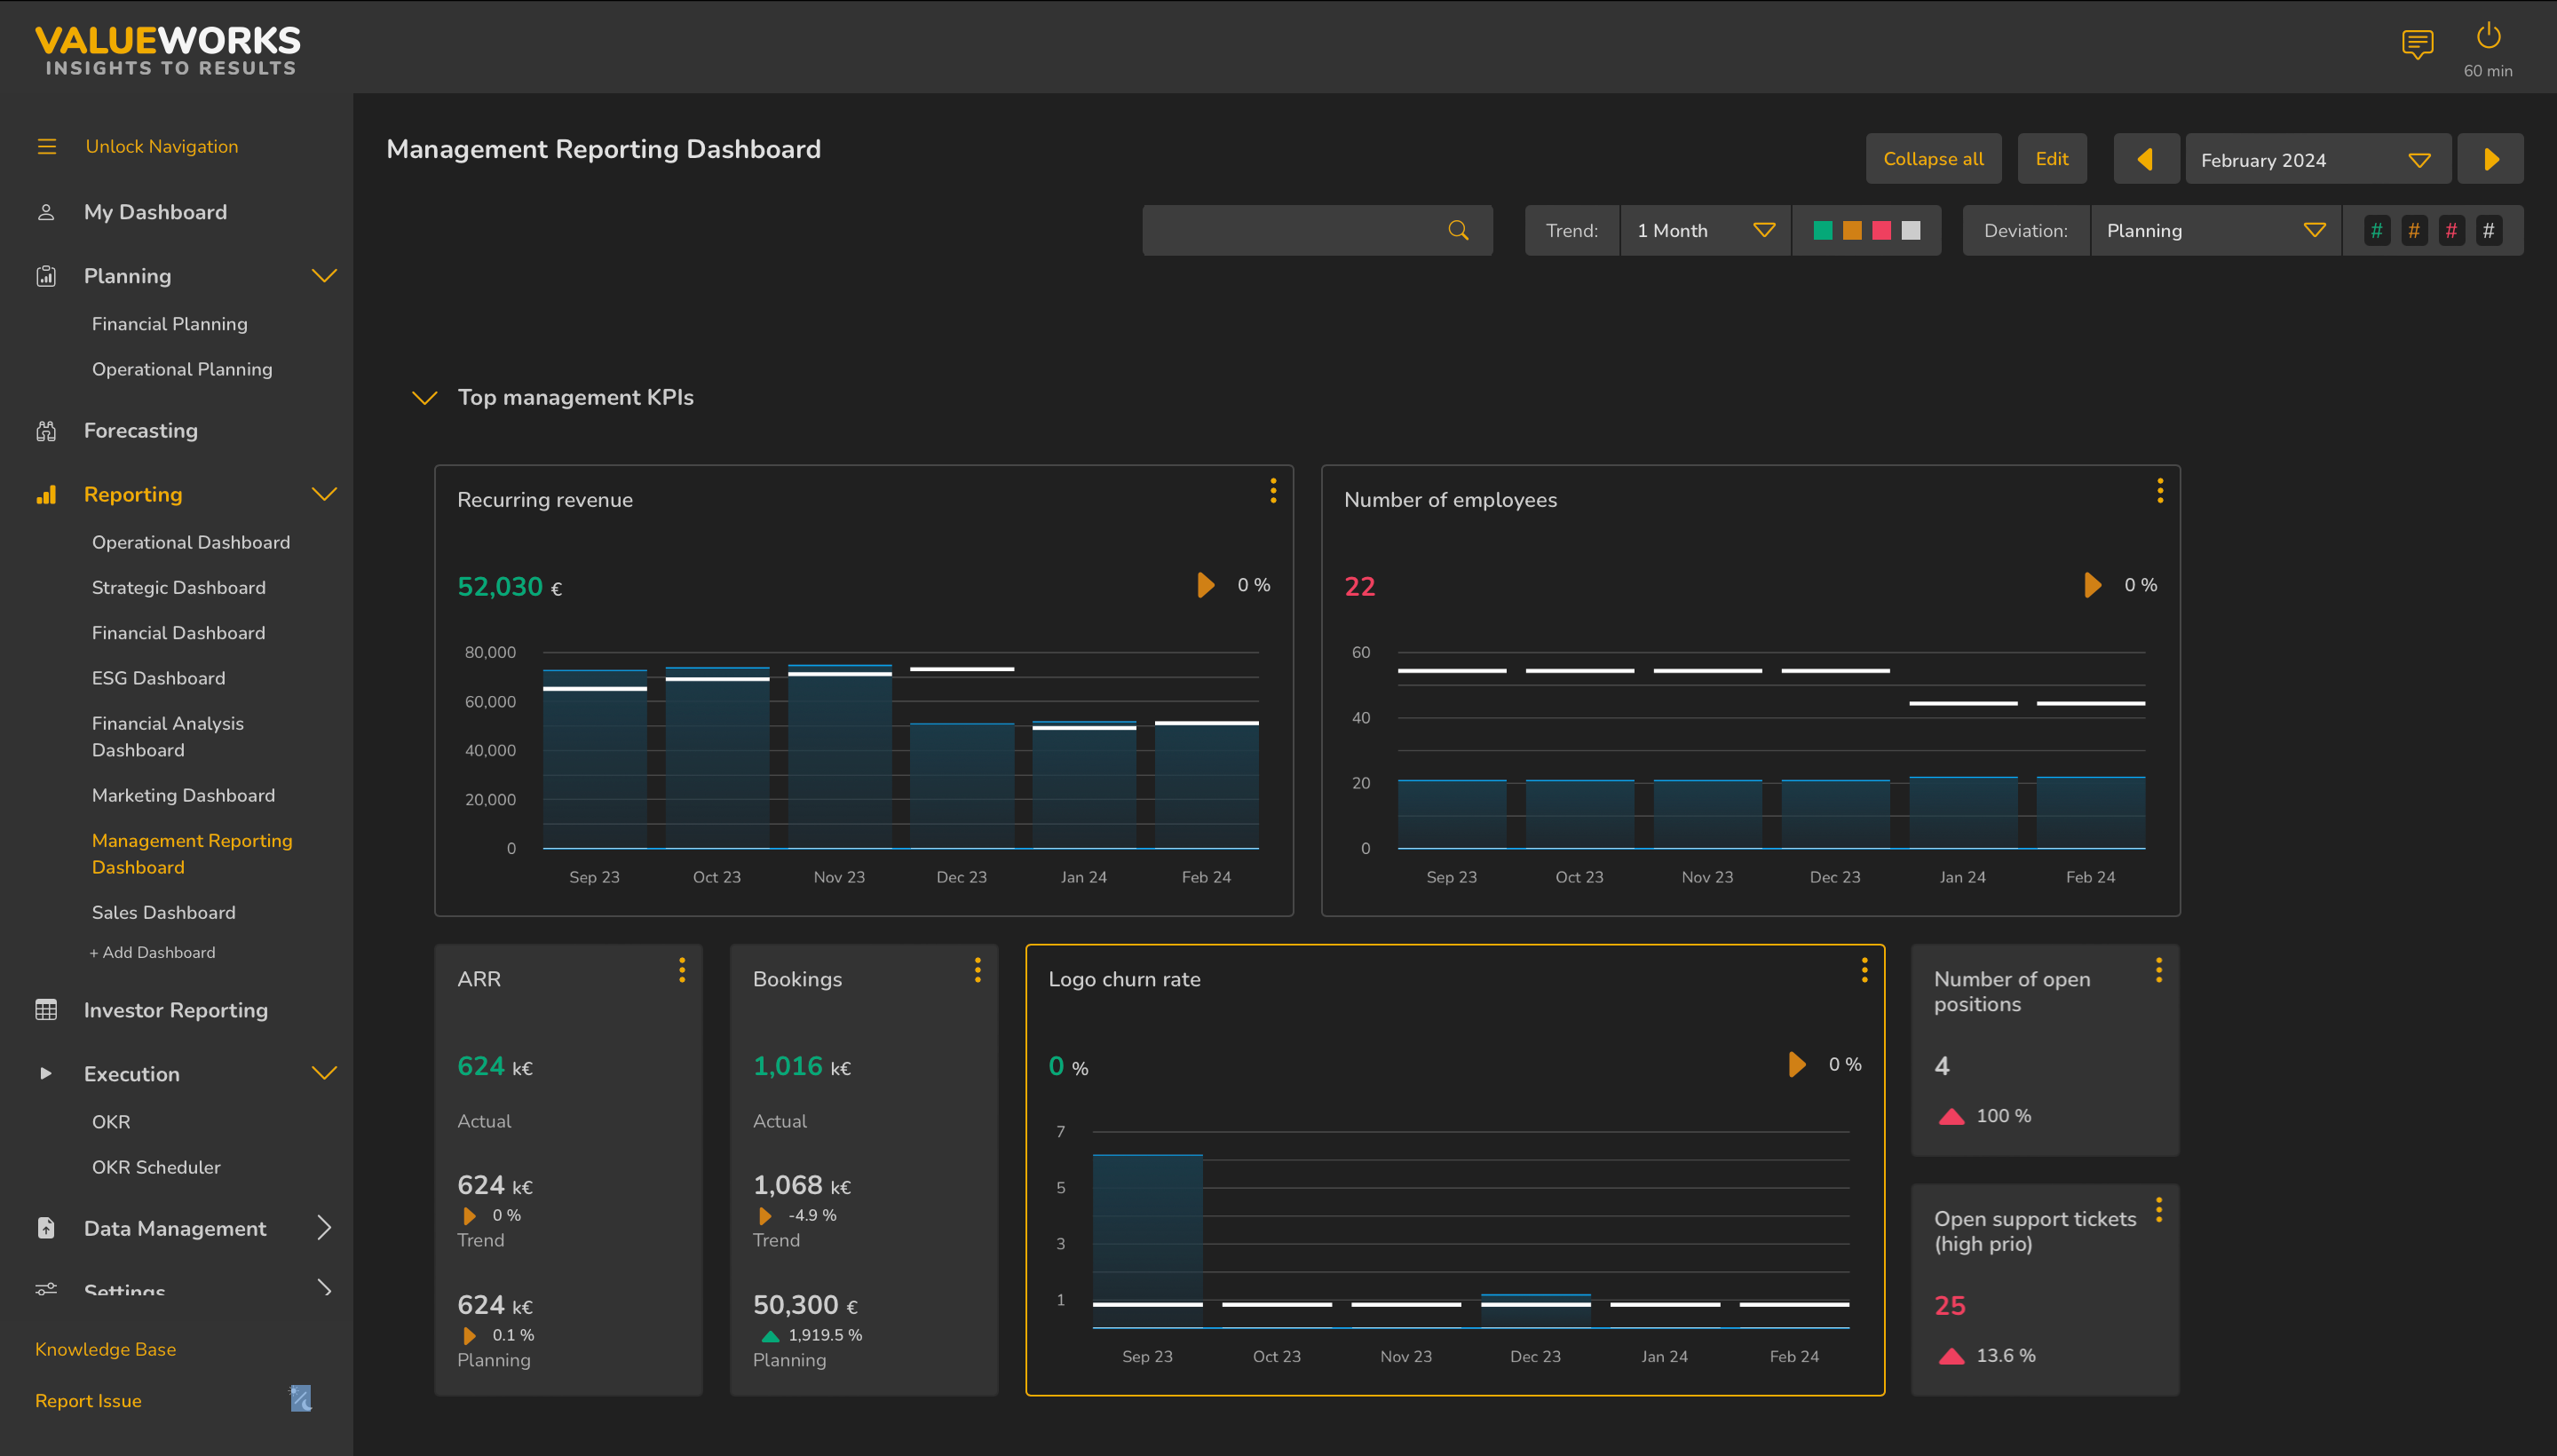Select Investor Reporting in navigation
The width and height of the screenshot is (2557, 1456).
(176, 1010)
